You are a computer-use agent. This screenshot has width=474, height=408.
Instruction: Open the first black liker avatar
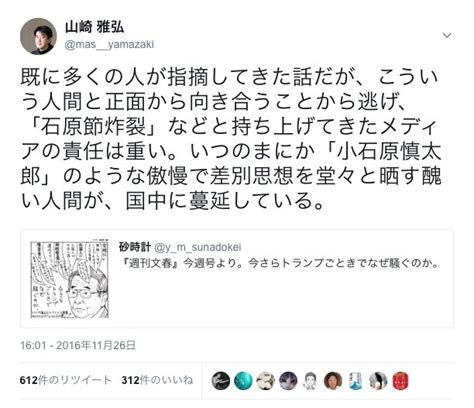coord(221,381)
